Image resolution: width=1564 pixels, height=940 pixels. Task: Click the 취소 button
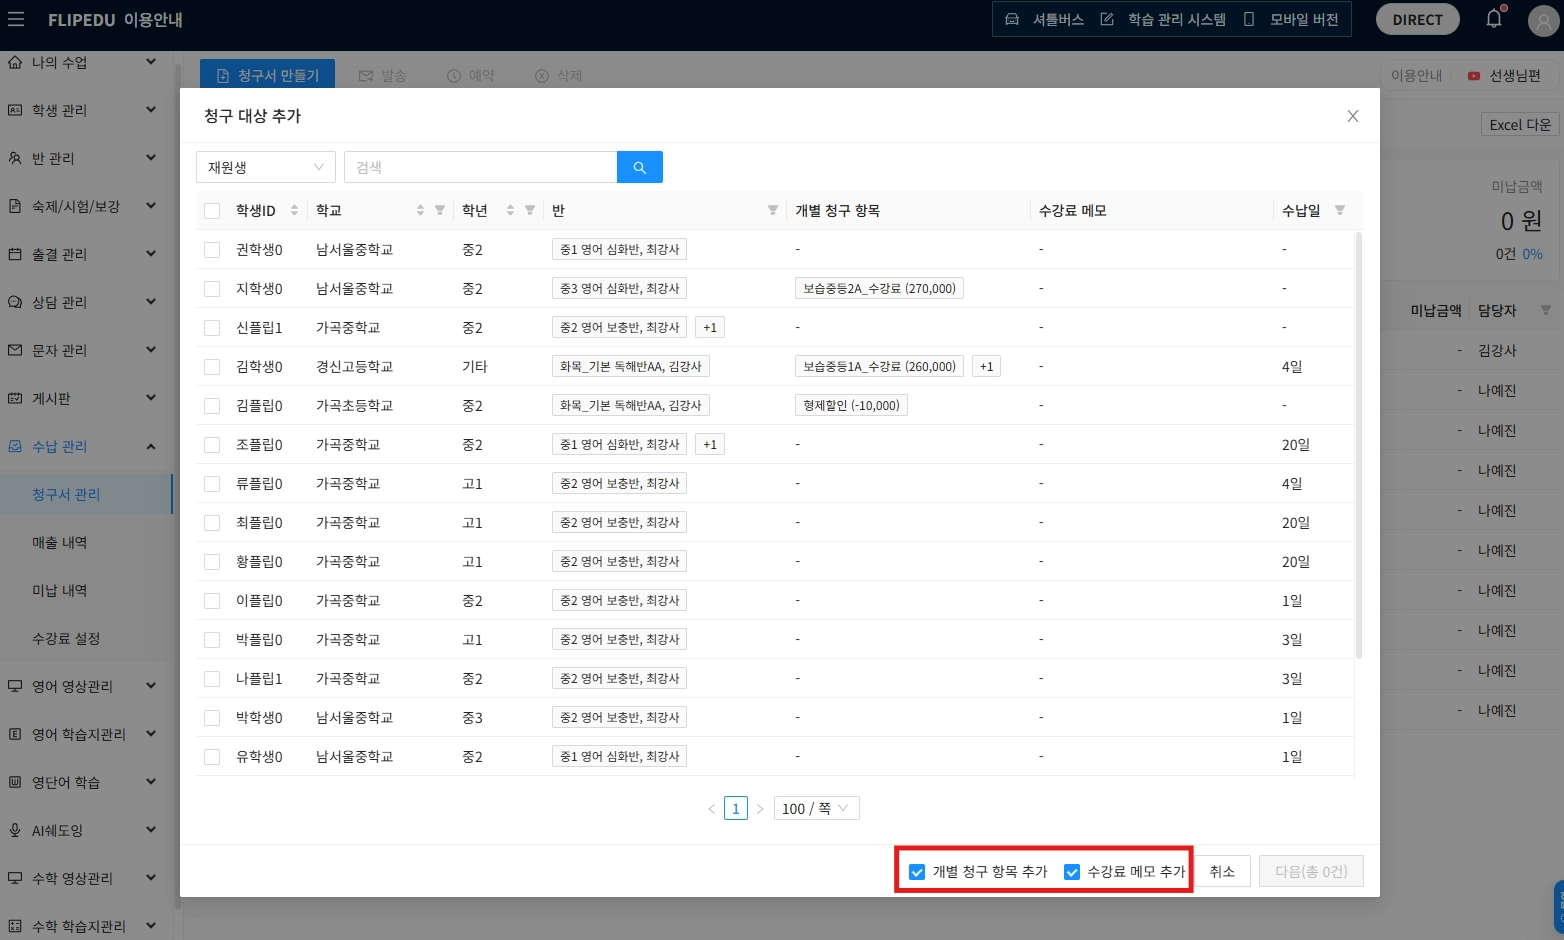point(1222,872)
